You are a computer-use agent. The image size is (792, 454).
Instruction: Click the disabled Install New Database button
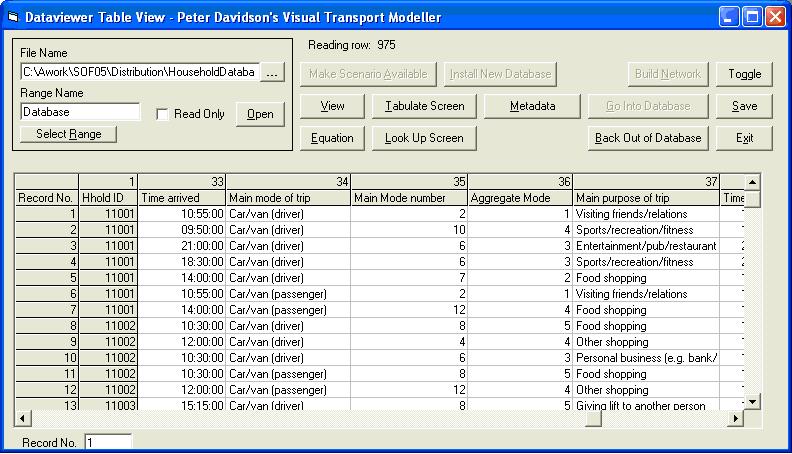[x=501, y=74]
